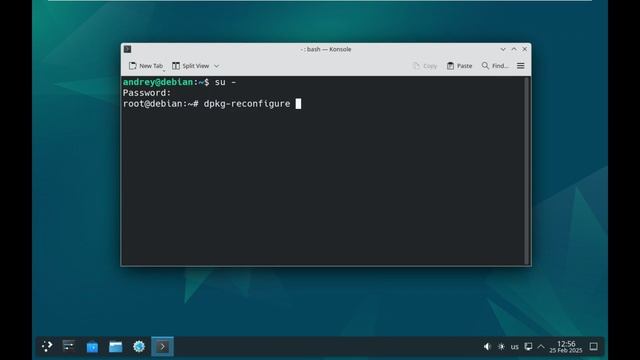Click the Password: line in terminal
This screenshot has width=640, height=360.
[x=147, y=93]
